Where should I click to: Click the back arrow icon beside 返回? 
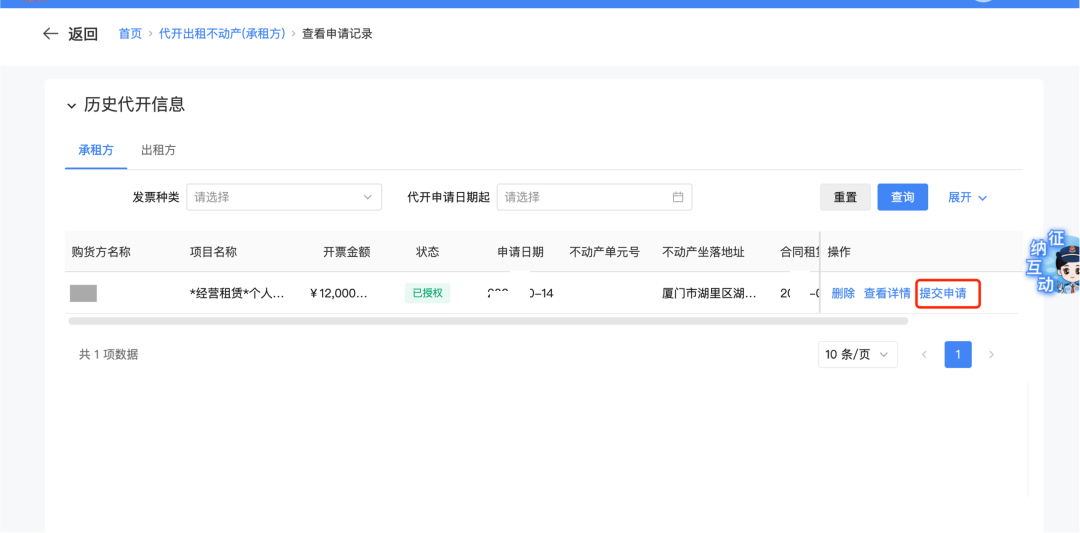pyautogui.click(x=50, y=34)
